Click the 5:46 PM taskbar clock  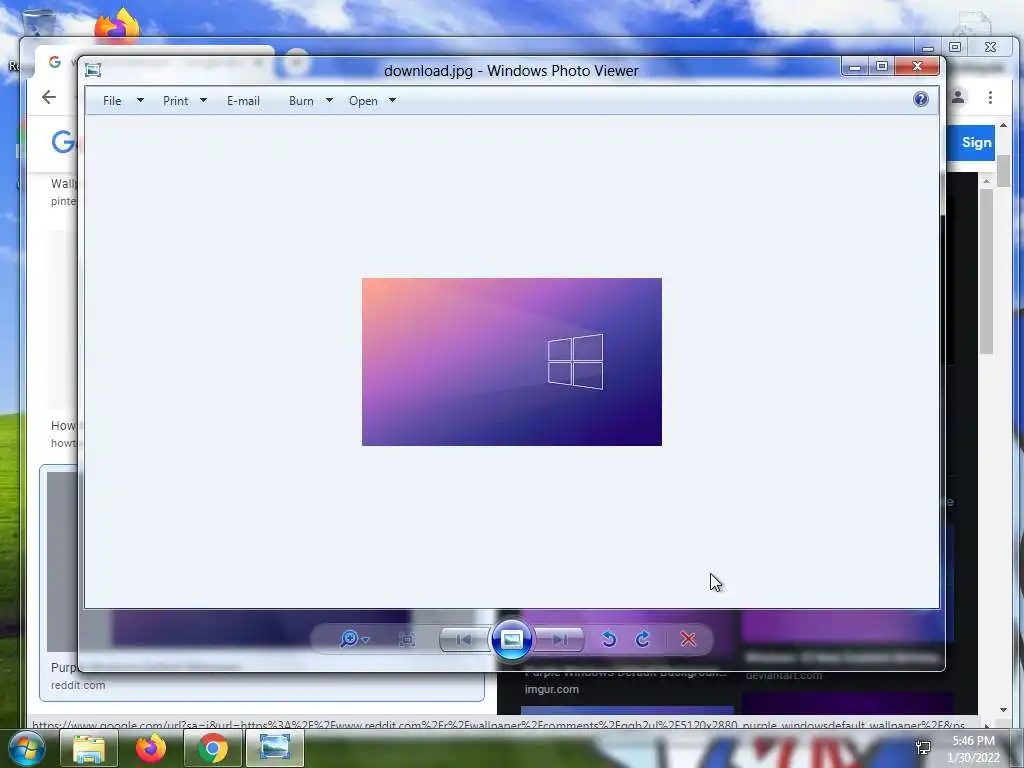pyautogui.click(x=973, y=741)
